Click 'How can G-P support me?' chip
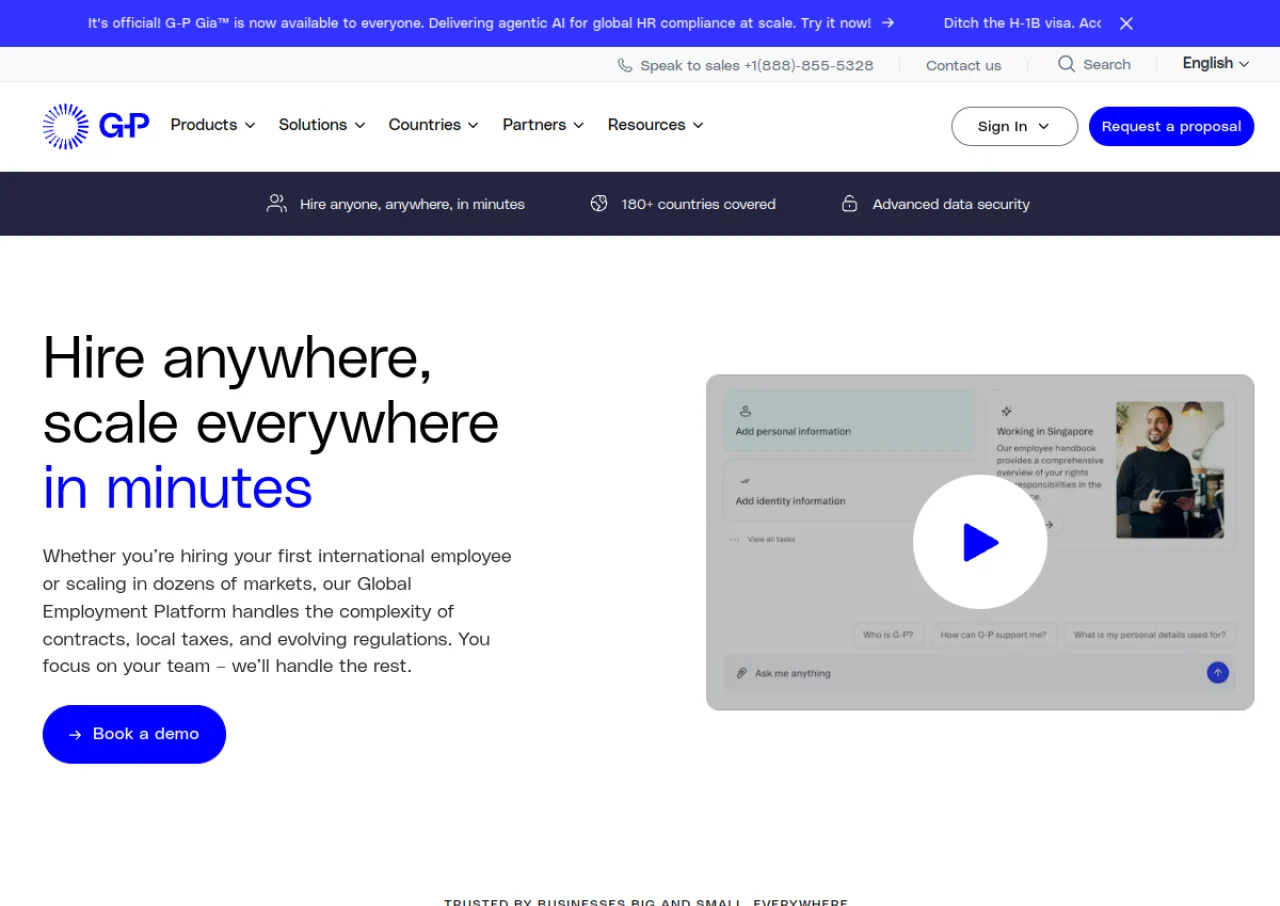 click(x=993, y=635)
